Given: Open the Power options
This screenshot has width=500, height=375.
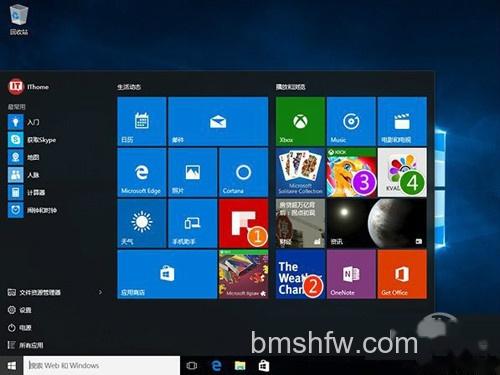Looking at the screenshot, I should [19, 328].
